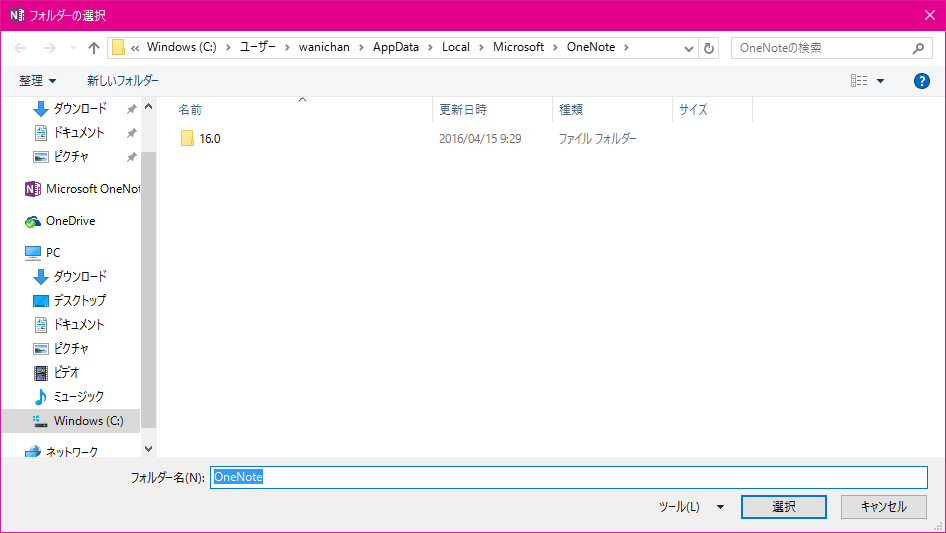Select Windows (C:) drive in navigation pane
The width and height of the screenshot is (946, 533).
[71, 421]
